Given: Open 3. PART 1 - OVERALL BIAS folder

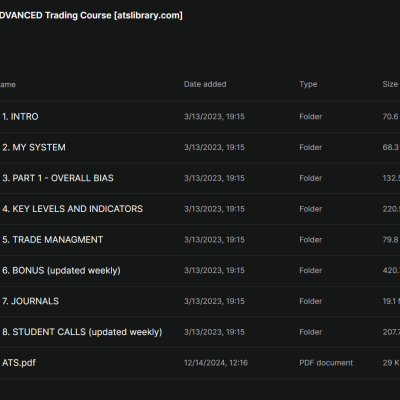Looking at the screenshot, I should (x=58, y=178).
